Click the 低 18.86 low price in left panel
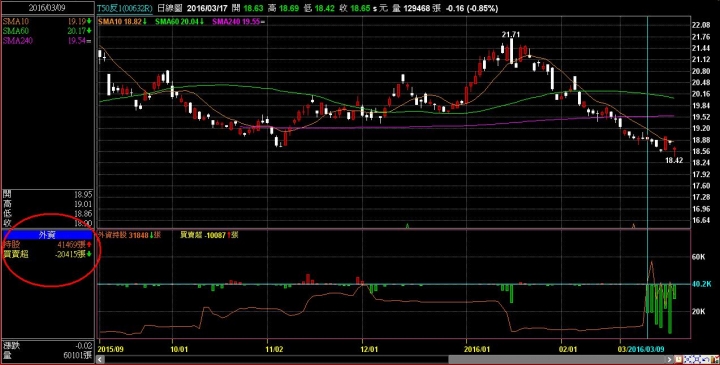This screenshot has width=720, height=365. click(x=47, y=213)
